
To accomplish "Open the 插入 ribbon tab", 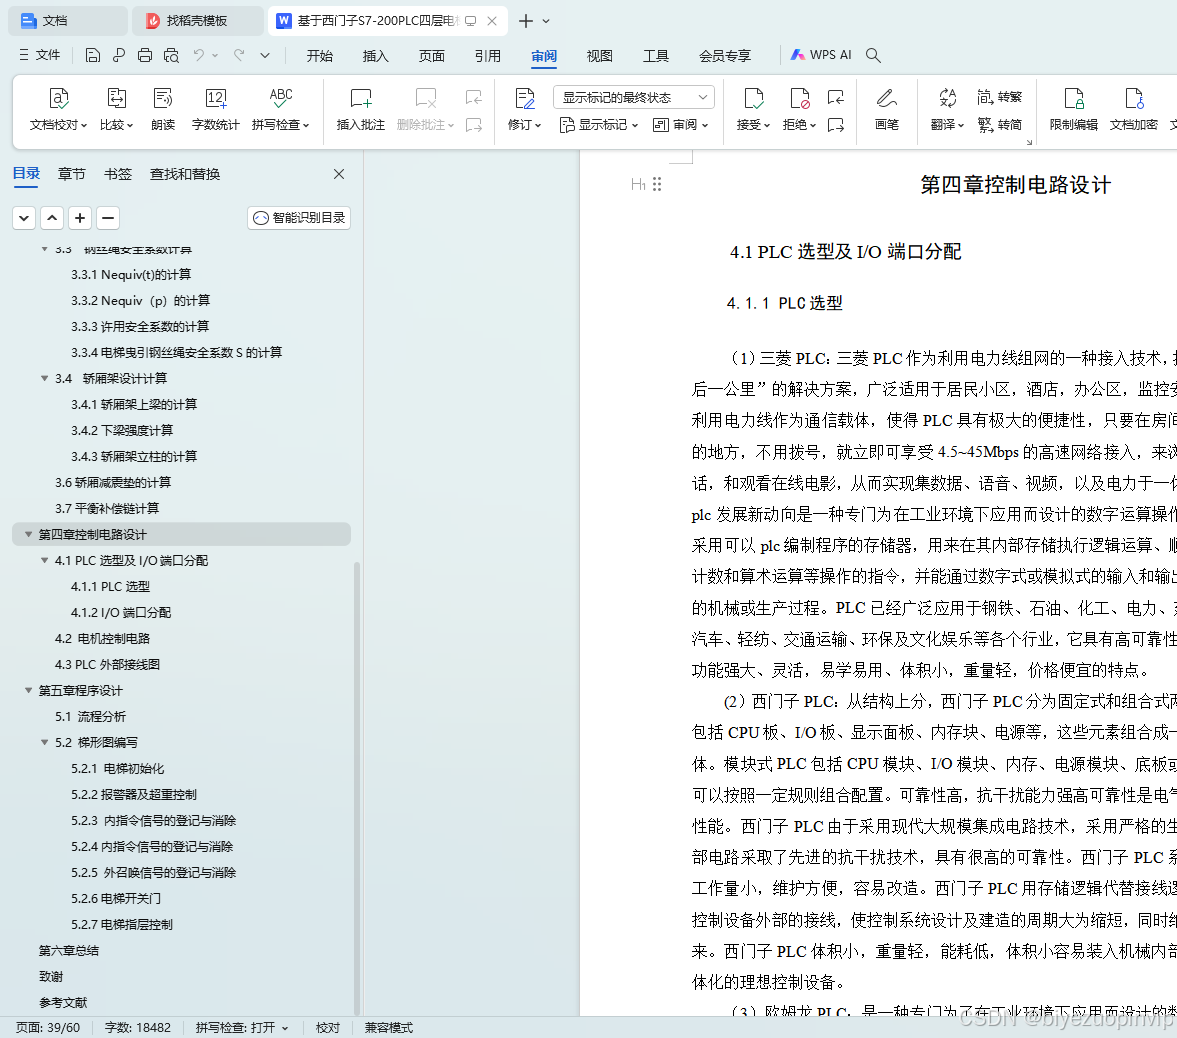I will (x=375, y=56).
